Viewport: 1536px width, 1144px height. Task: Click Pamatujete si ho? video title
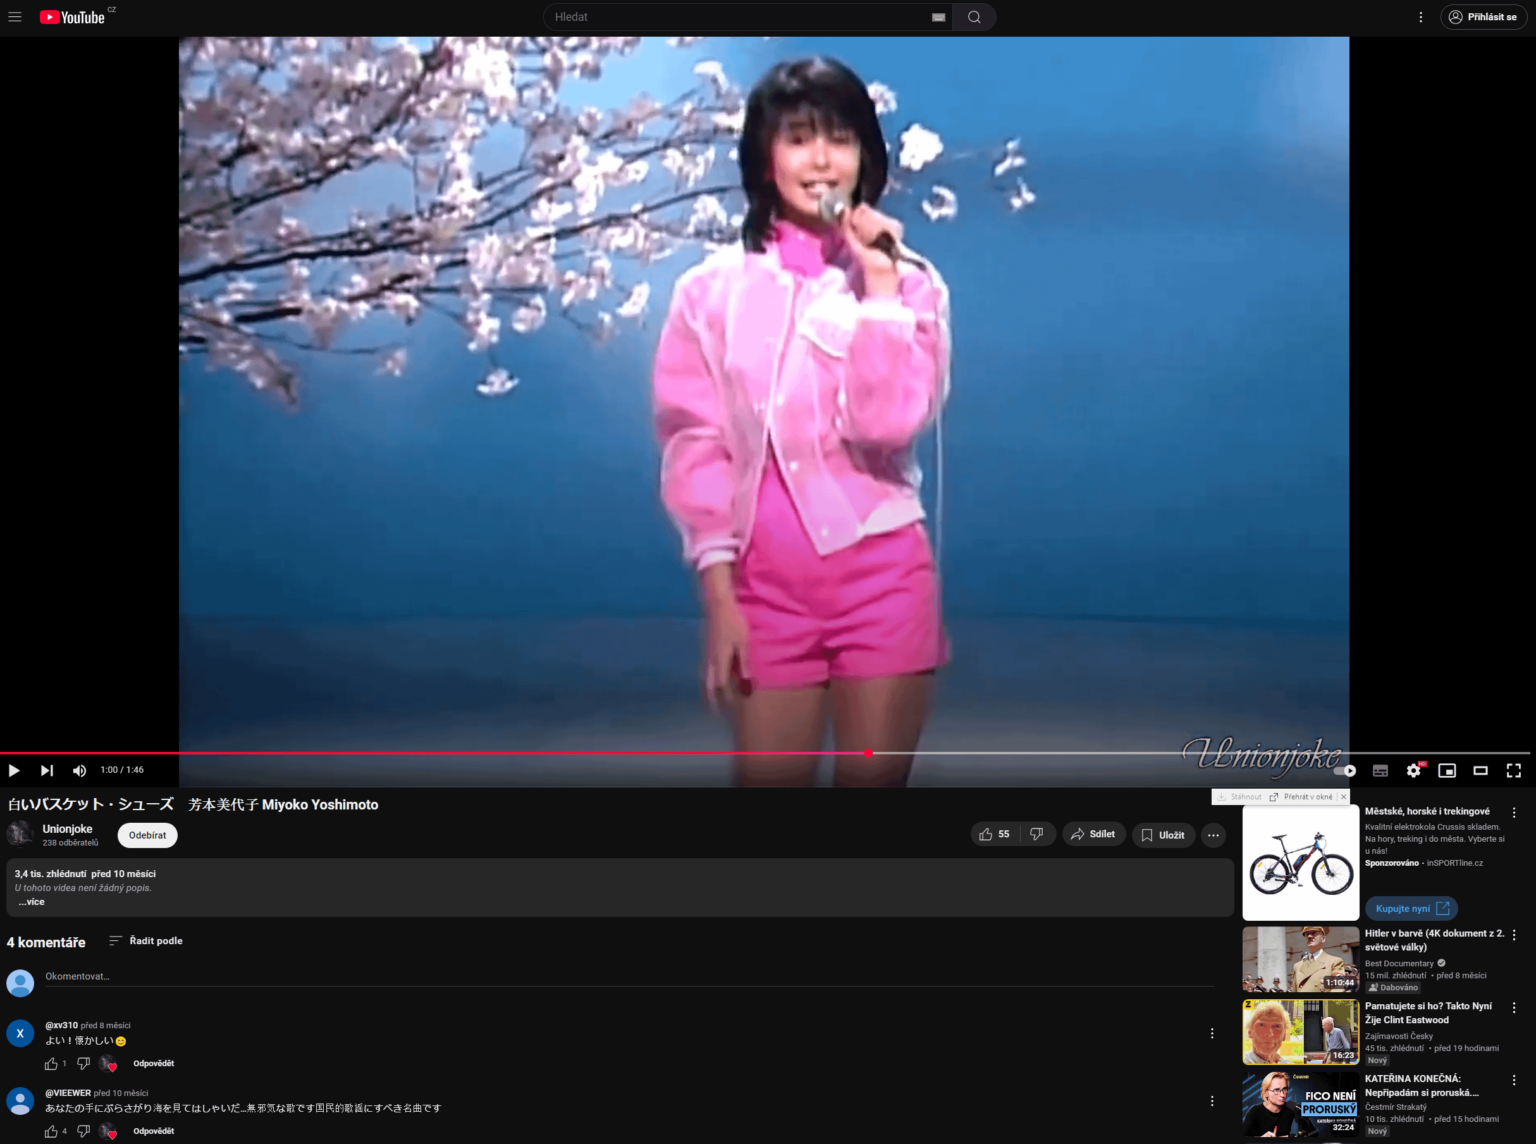tap(1428, 1013)
